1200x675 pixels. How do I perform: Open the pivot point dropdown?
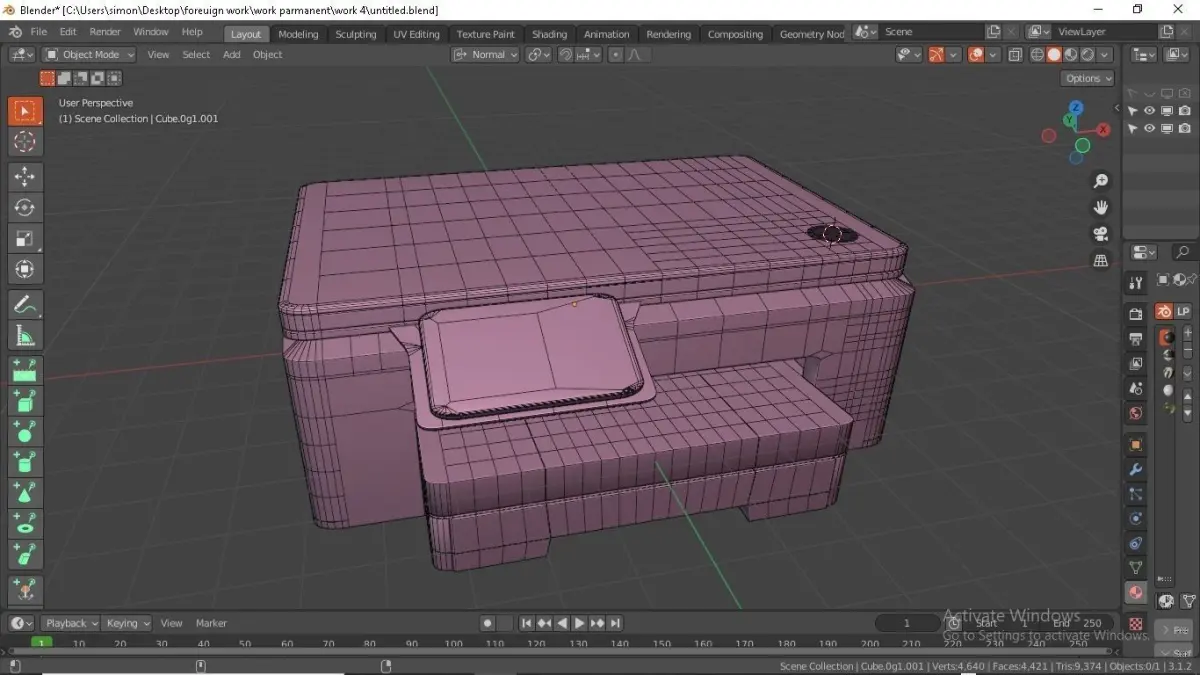pyautogui.click(x=538, y=55)
